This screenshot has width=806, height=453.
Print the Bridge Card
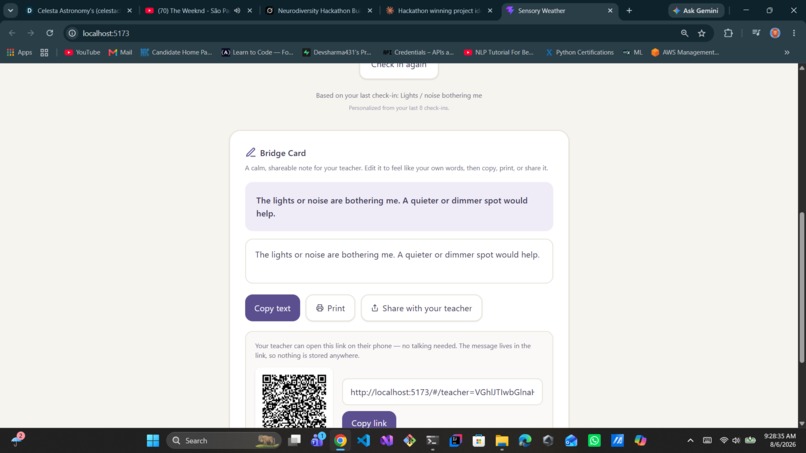pos(330,308)
